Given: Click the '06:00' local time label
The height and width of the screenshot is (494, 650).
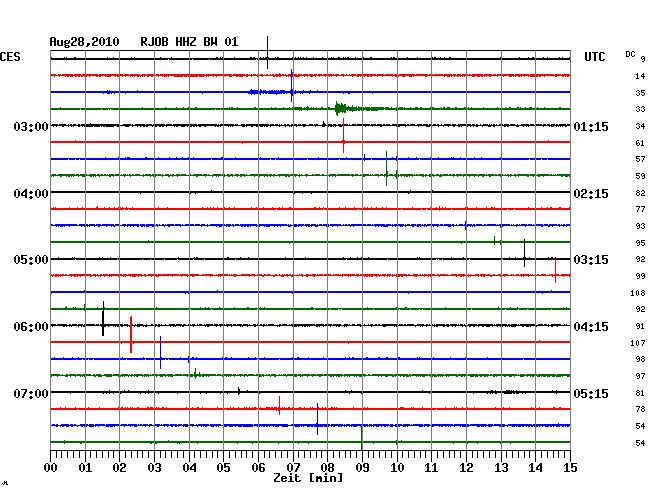Looking at the screenshot, I should coord(31,327).
